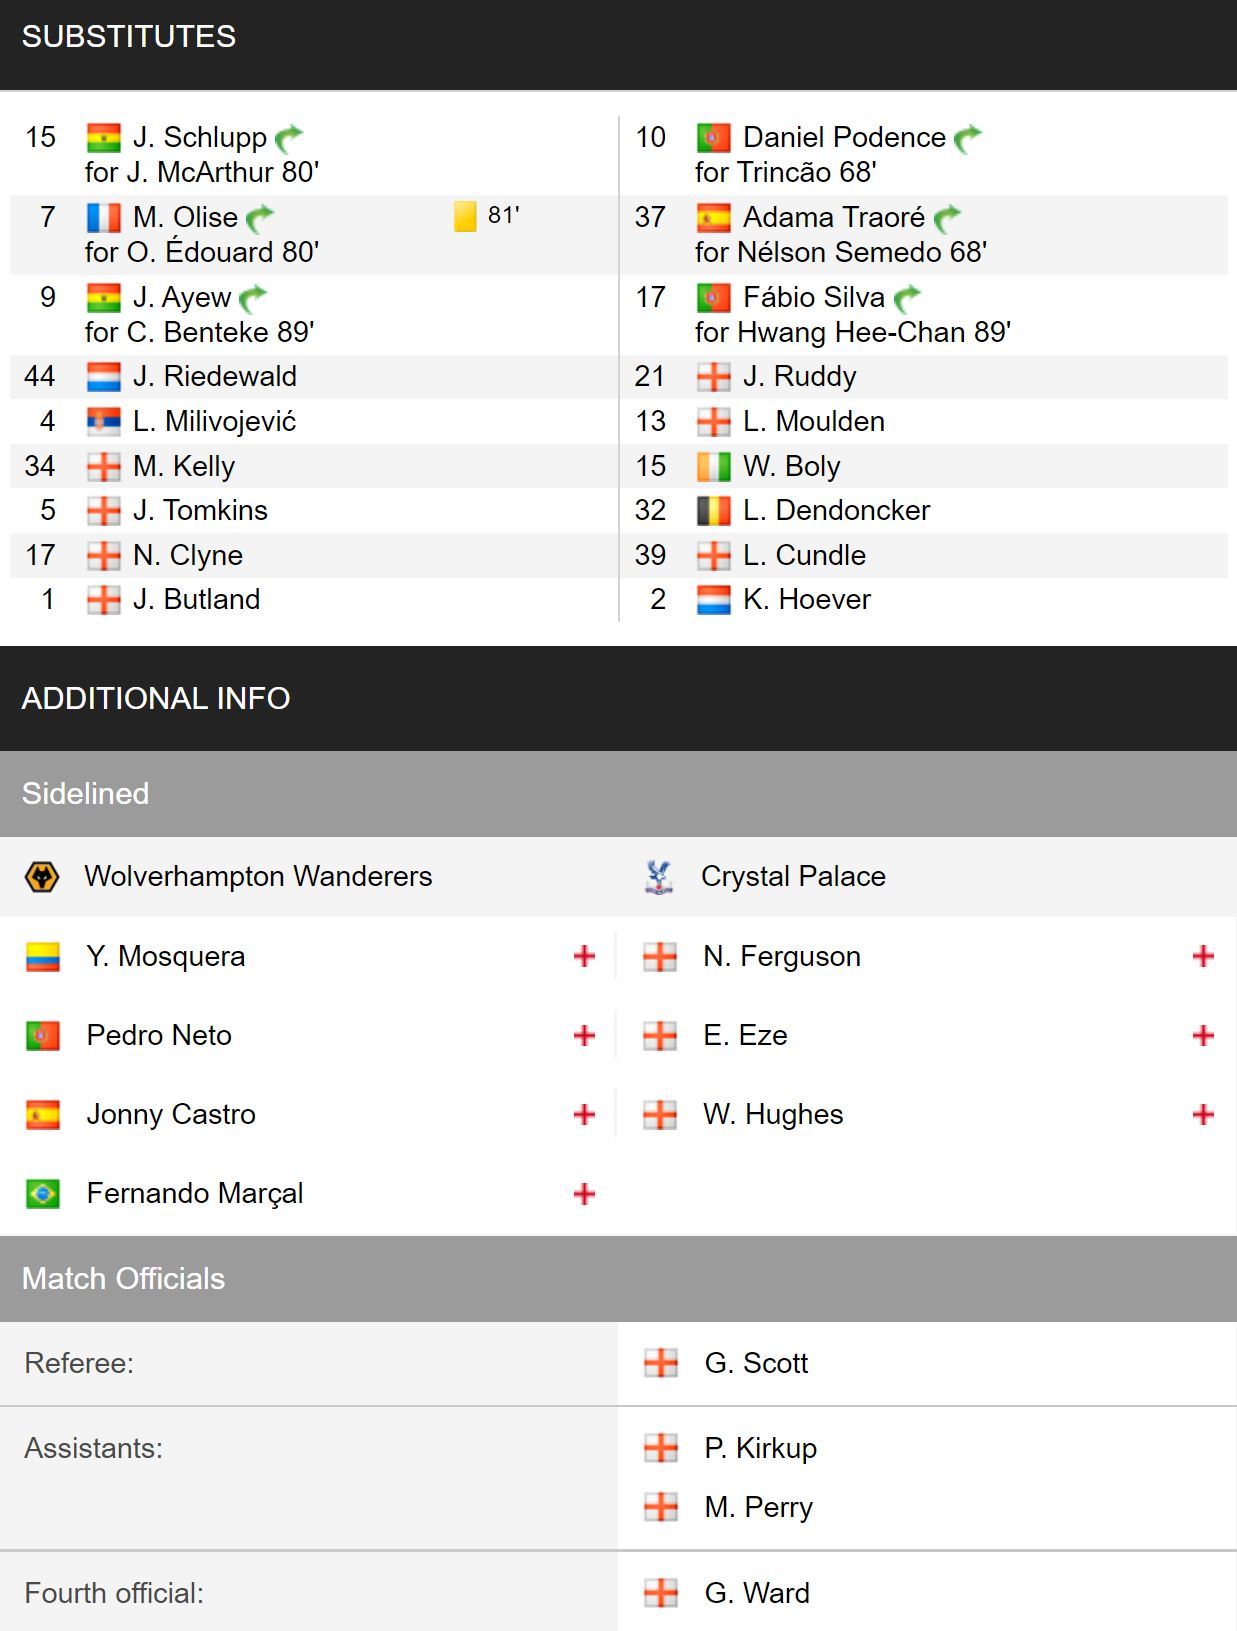
Task: Click the Brazil flag beside Fernando Marçal
Action: pyautogui.click(x=43, y=1194)
